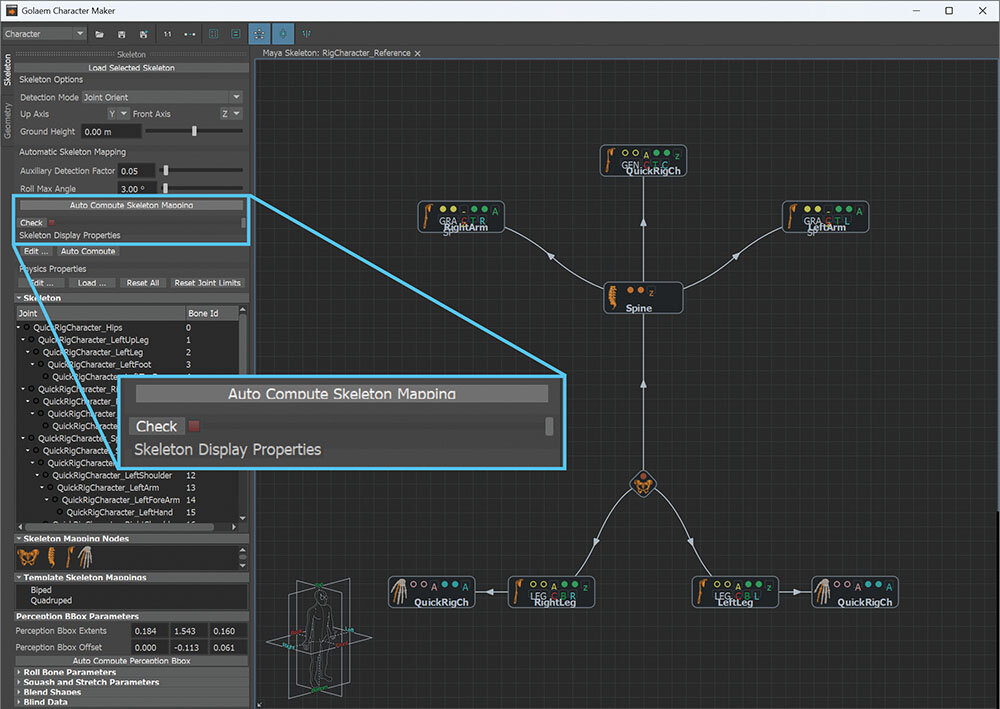Open the Front Axis Z dropdown
Screen dimensions: 1000x709
coord(231,113)
